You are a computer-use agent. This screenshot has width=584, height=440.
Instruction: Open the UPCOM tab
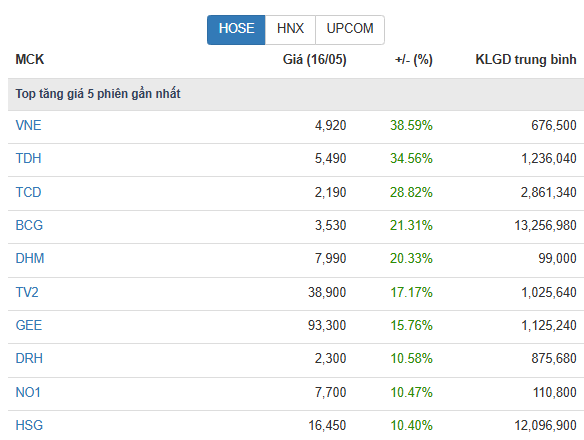coord(350,30)
